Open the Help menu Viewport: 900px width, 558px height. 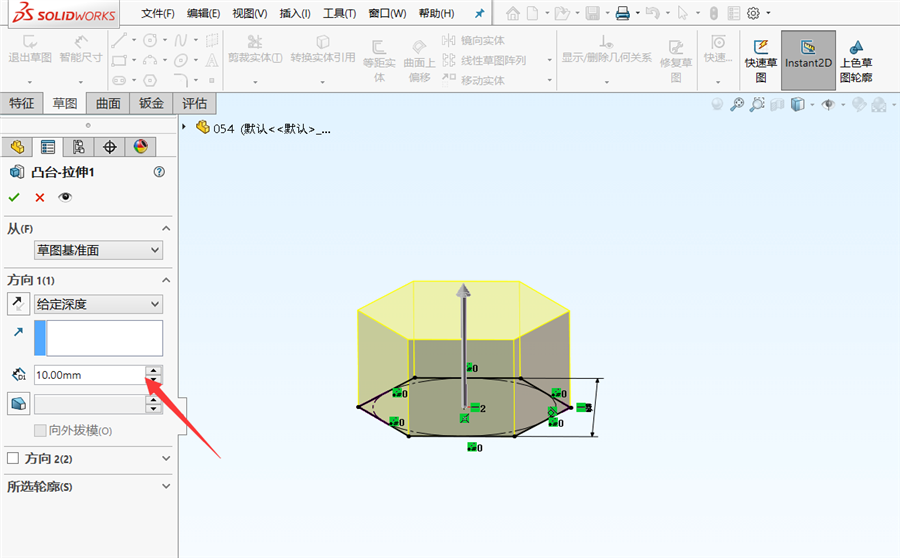tap(437, 13)
